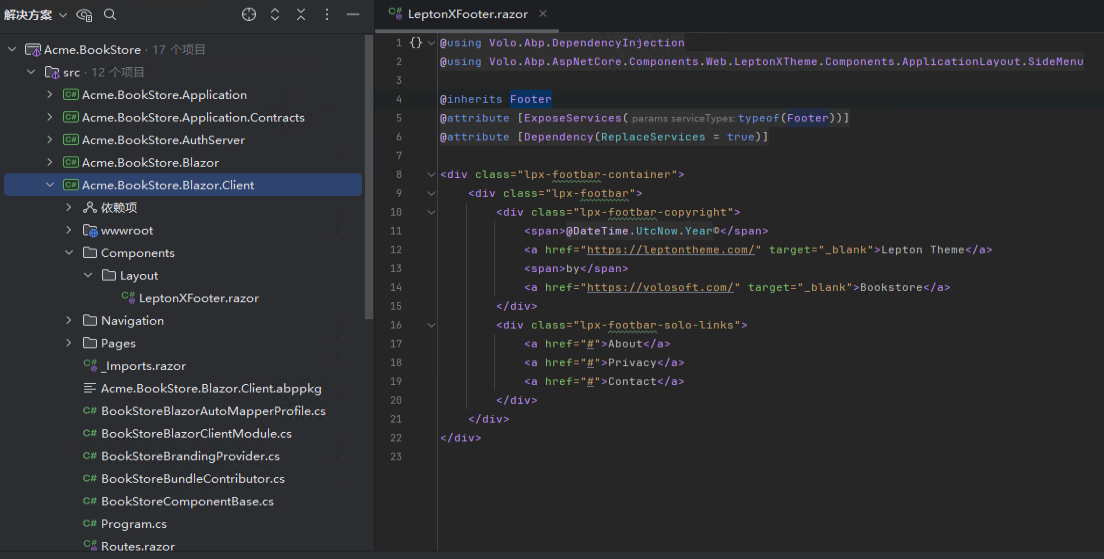Click the locate-in-solution target icon
The height and width of the screenshot is (559, 1104).
point(249,15)
